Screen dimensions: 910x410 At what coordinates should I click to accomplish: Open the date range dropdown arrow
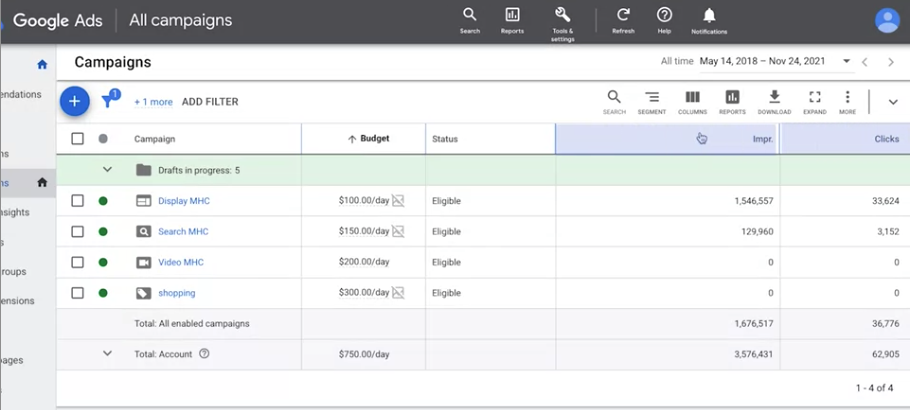click(846, 61)
